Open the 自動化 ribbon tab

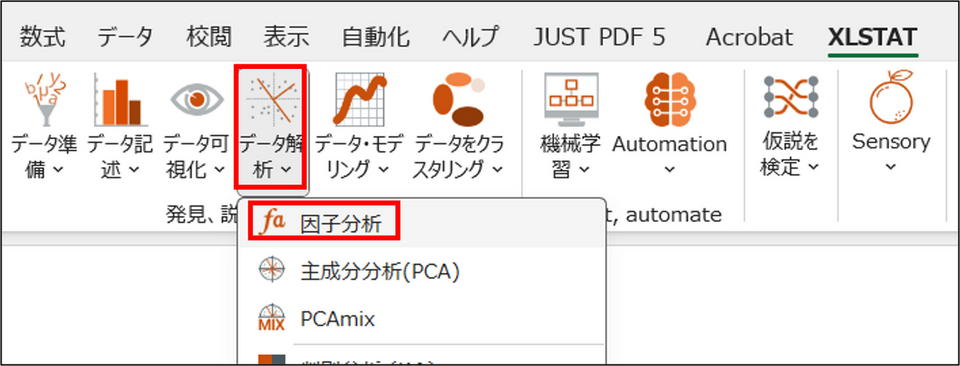[x=375, y=37]
